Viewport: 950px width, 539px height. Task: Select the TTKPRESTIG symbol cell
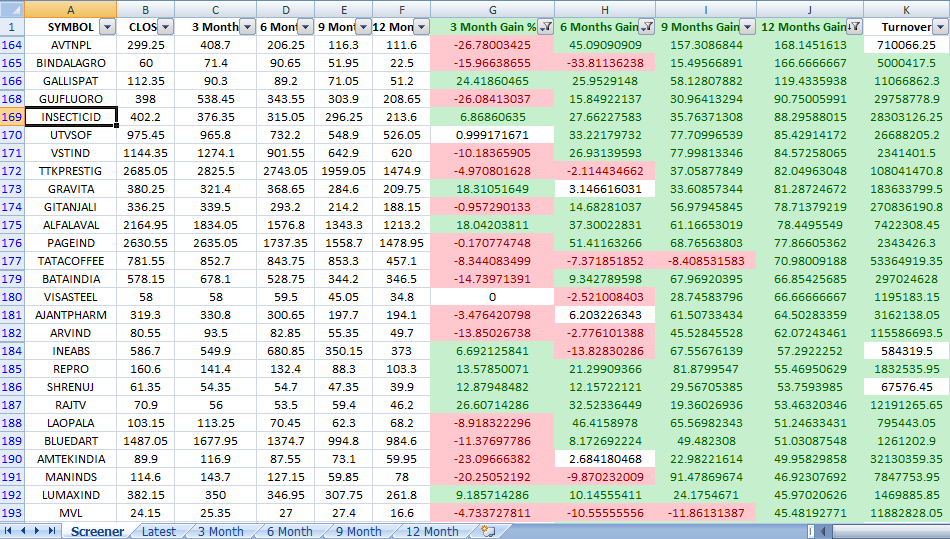[70, 171]
